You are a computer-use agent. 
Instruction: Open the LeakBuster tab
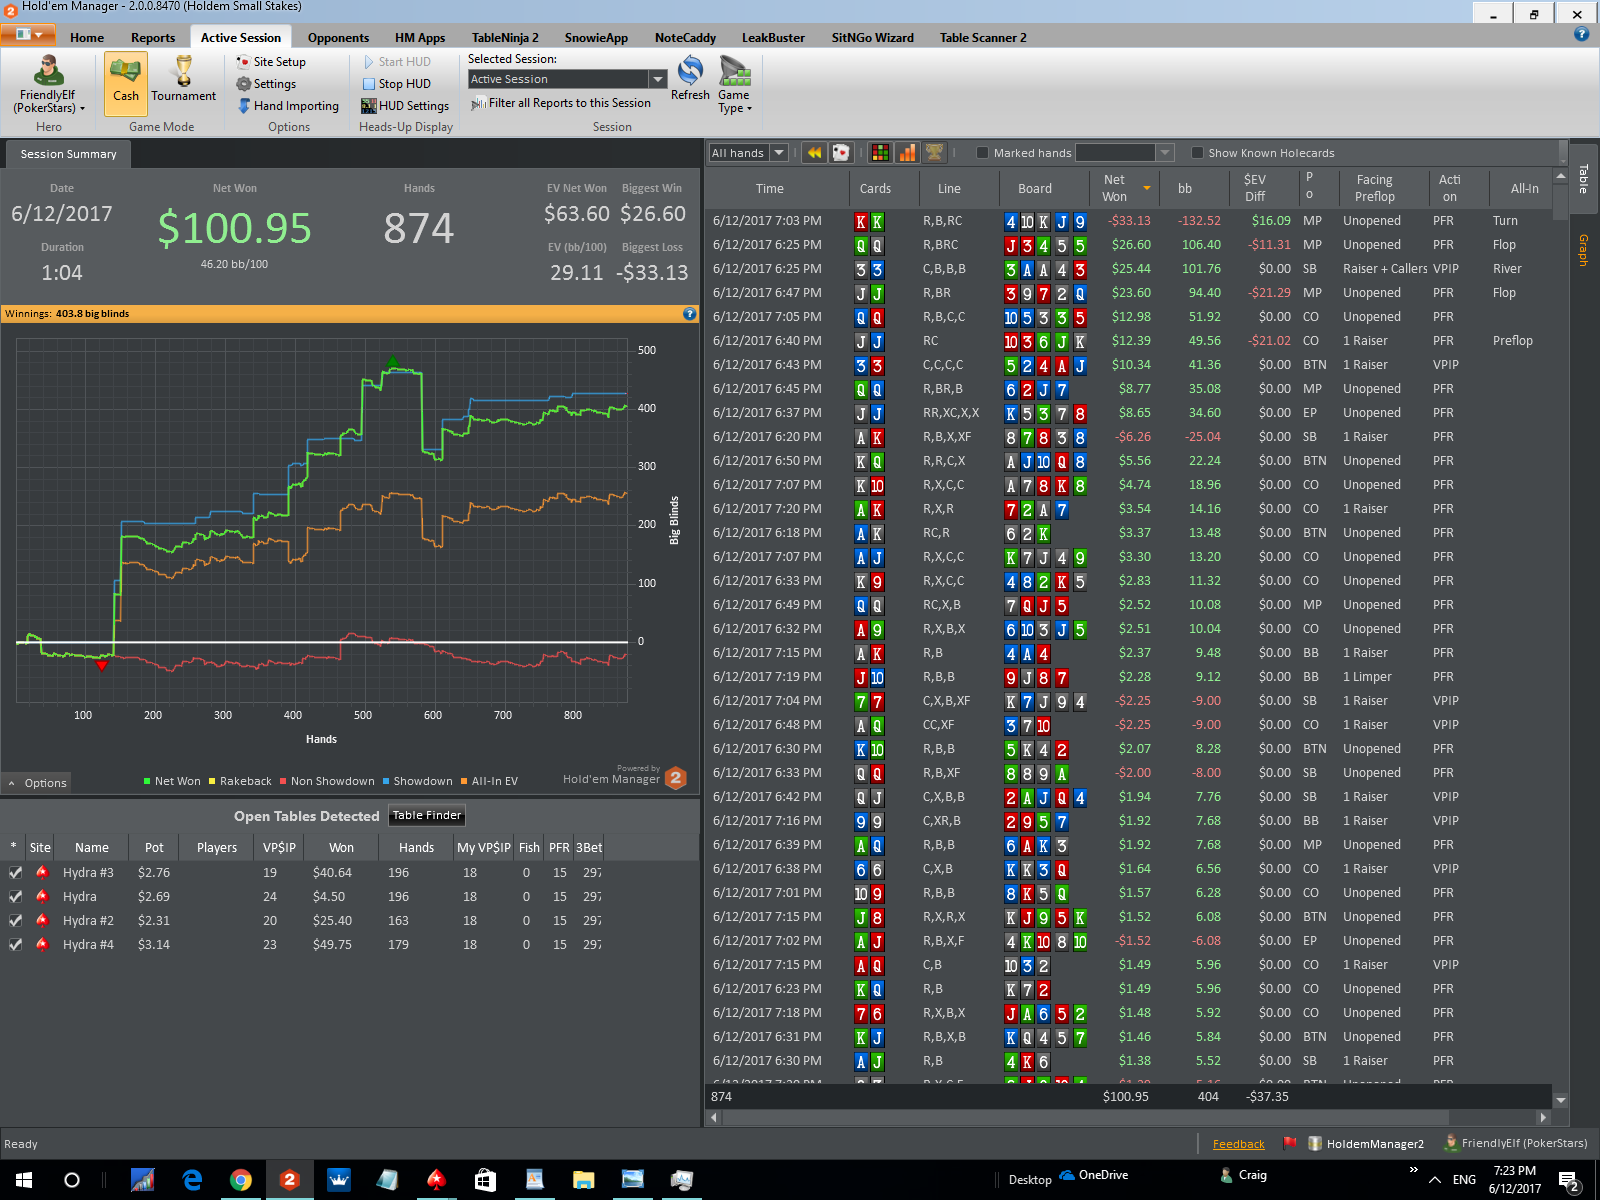click(x=773, y=38)
